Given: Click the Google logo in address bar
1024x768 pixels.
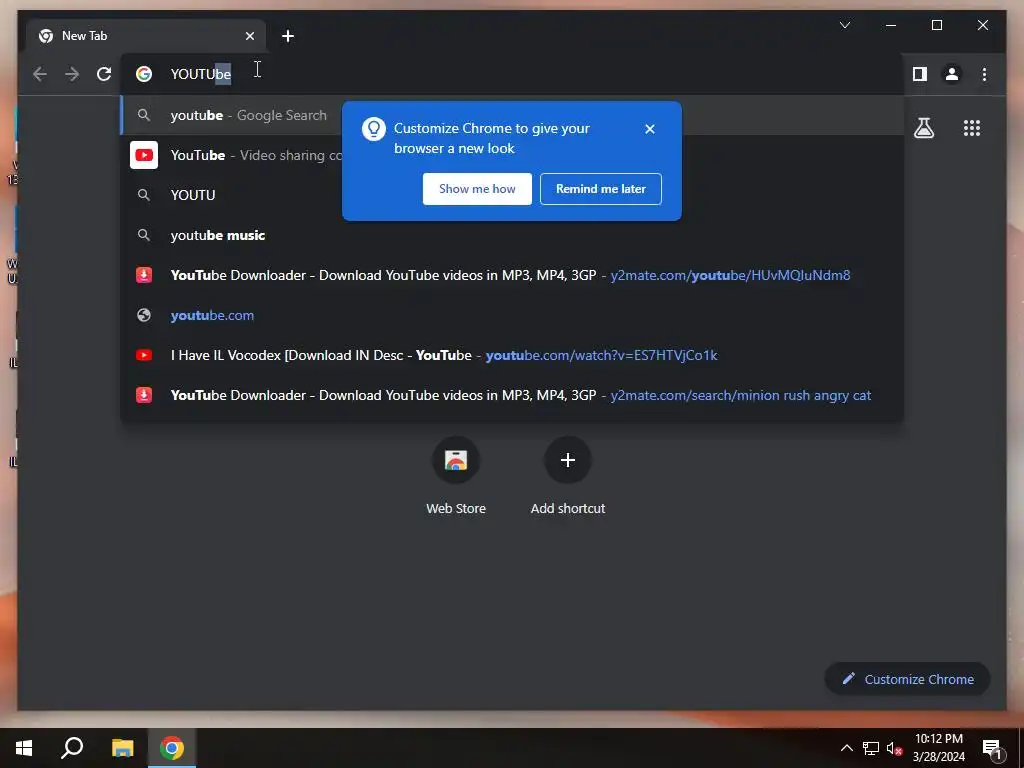Looking at the screenshot, I should point(144,74).
